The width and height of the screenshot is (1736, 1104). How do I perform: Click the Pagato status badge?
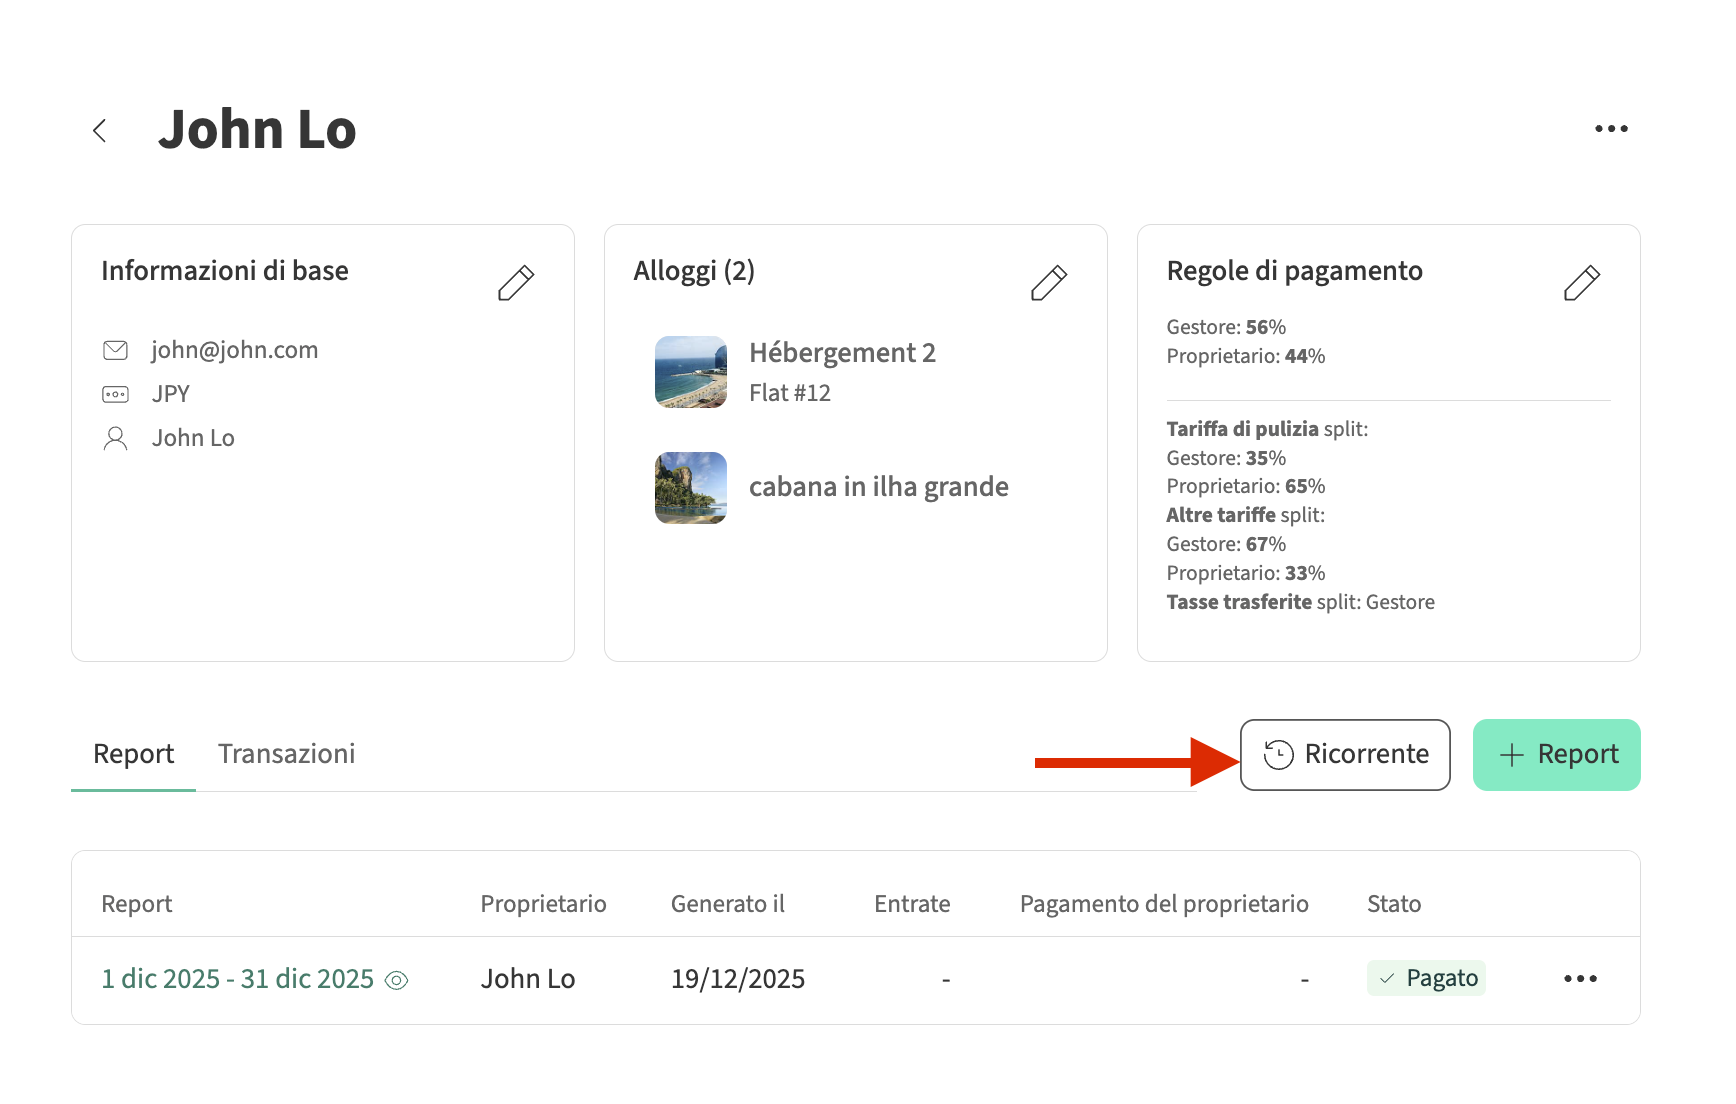tap(1426, 978)
